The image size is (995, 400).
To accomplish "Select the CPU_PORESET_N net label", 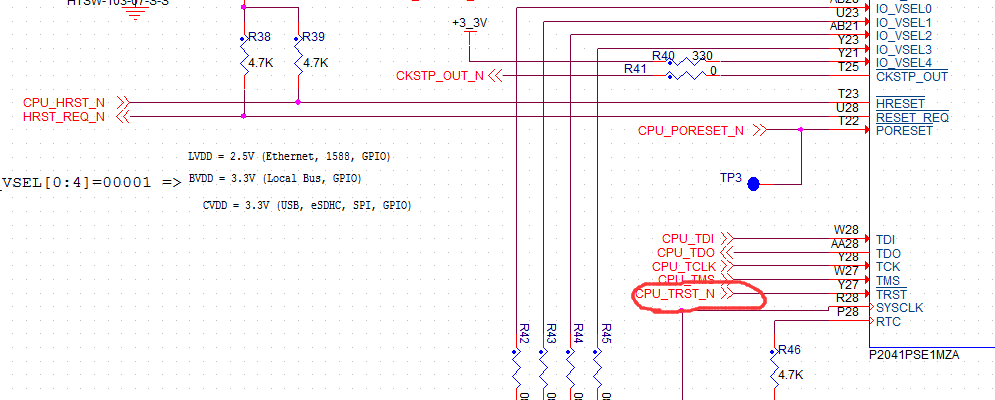I will coord(691,131).
